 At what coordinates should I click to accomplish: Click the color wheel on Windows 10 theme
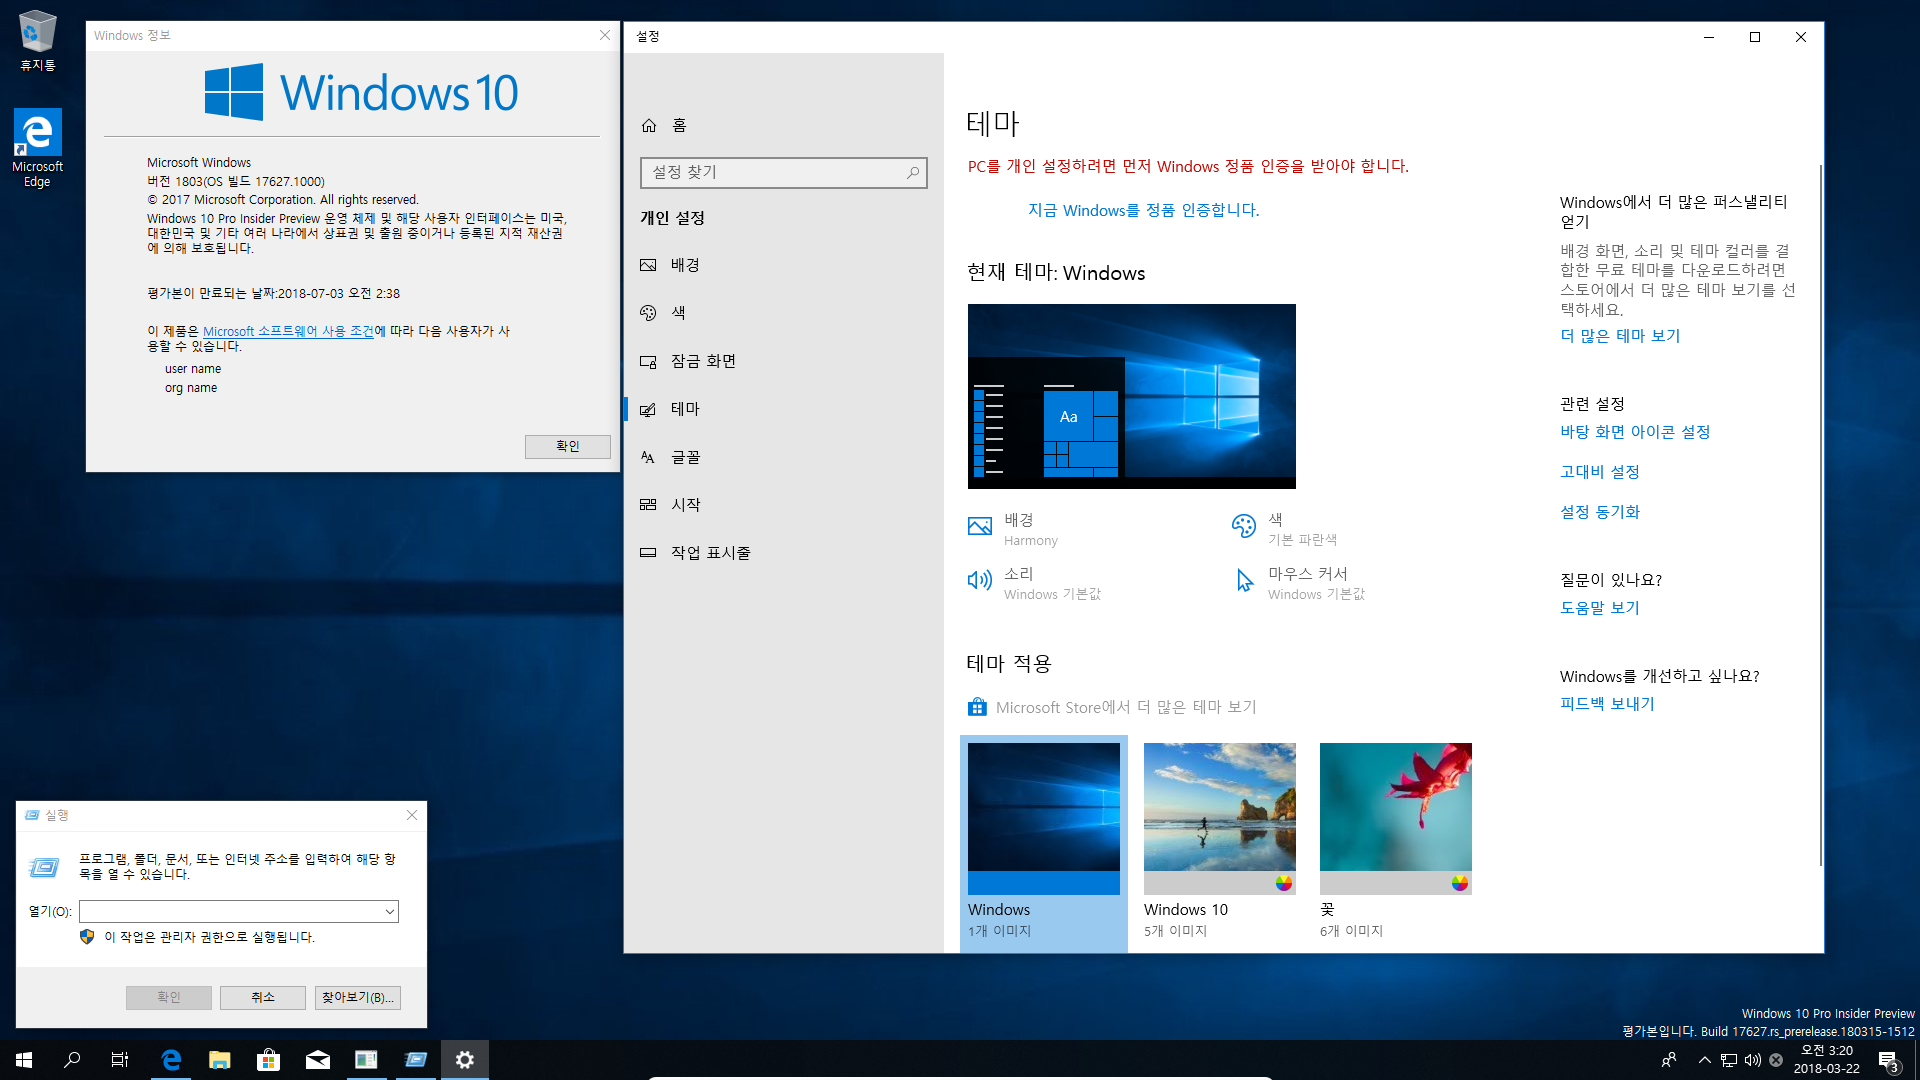click(1284, 883)
